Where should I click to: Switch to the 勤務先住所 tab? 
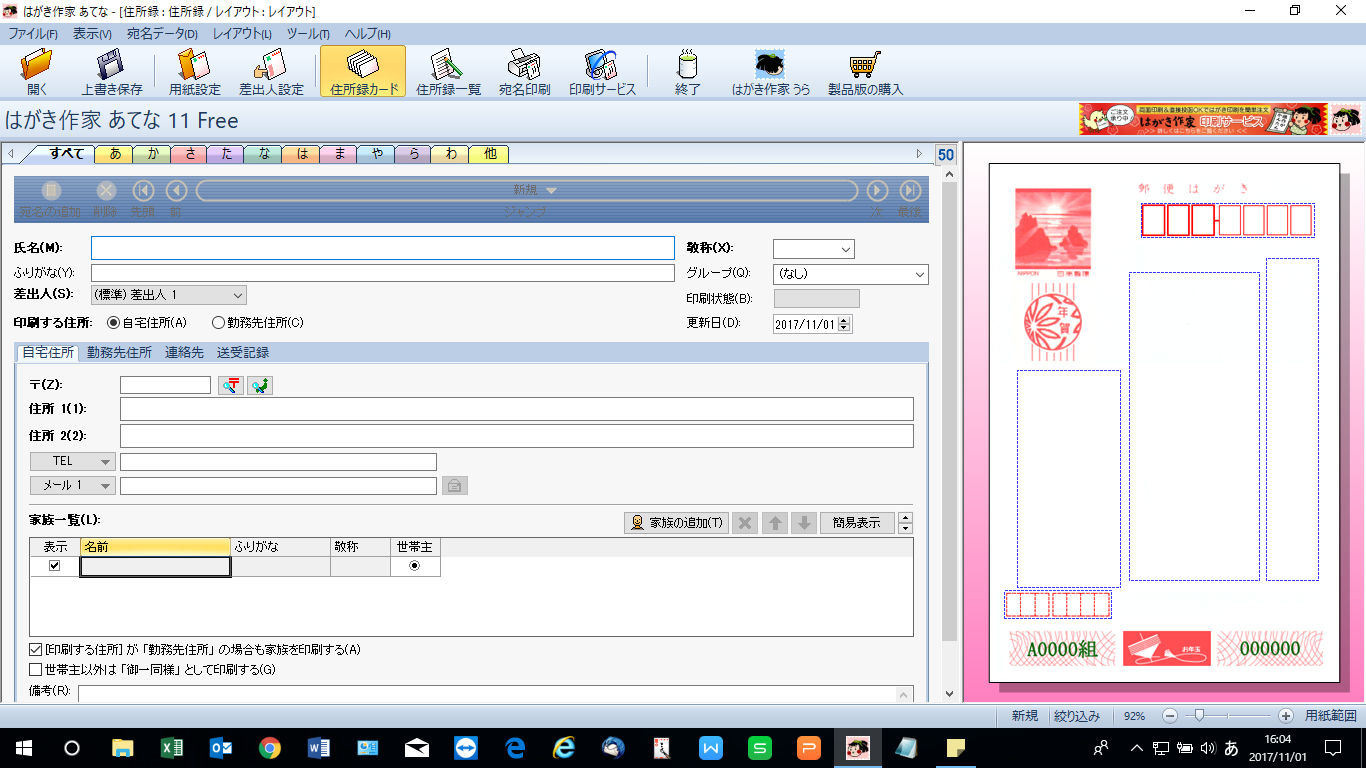tap(119, 353)
